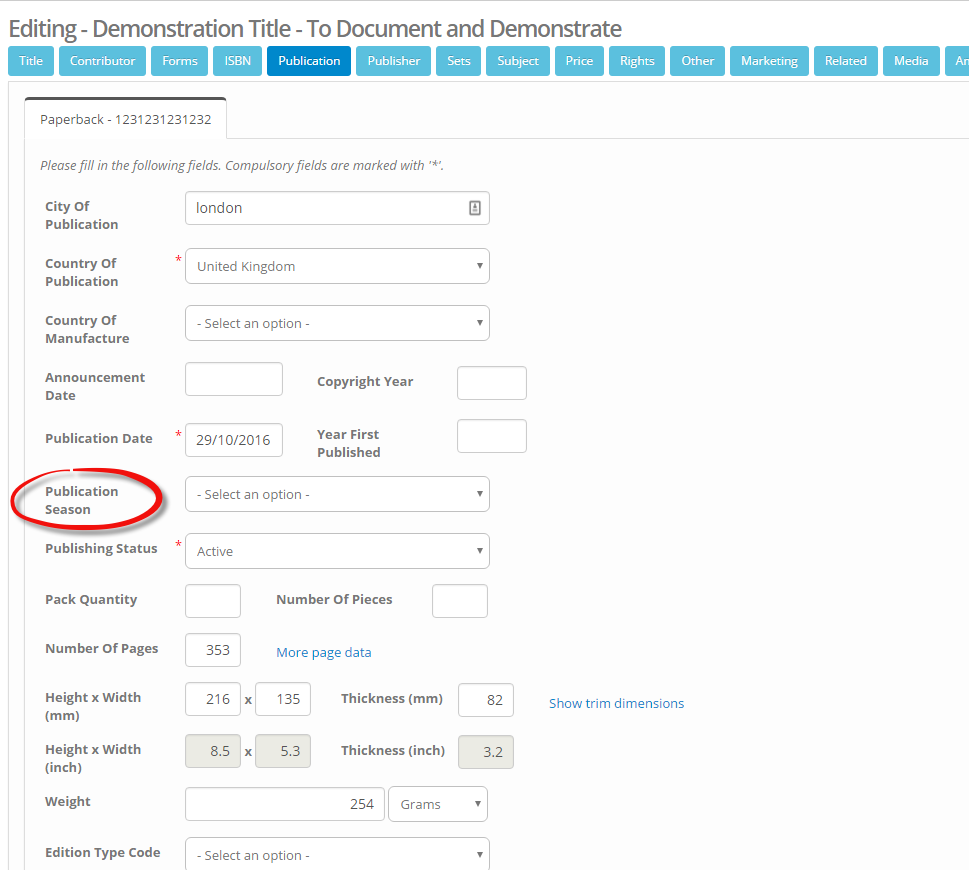Expand the Country Of Manufacture dropdown
This screenshot has width=969, height=870.
(x=337, y=323)
